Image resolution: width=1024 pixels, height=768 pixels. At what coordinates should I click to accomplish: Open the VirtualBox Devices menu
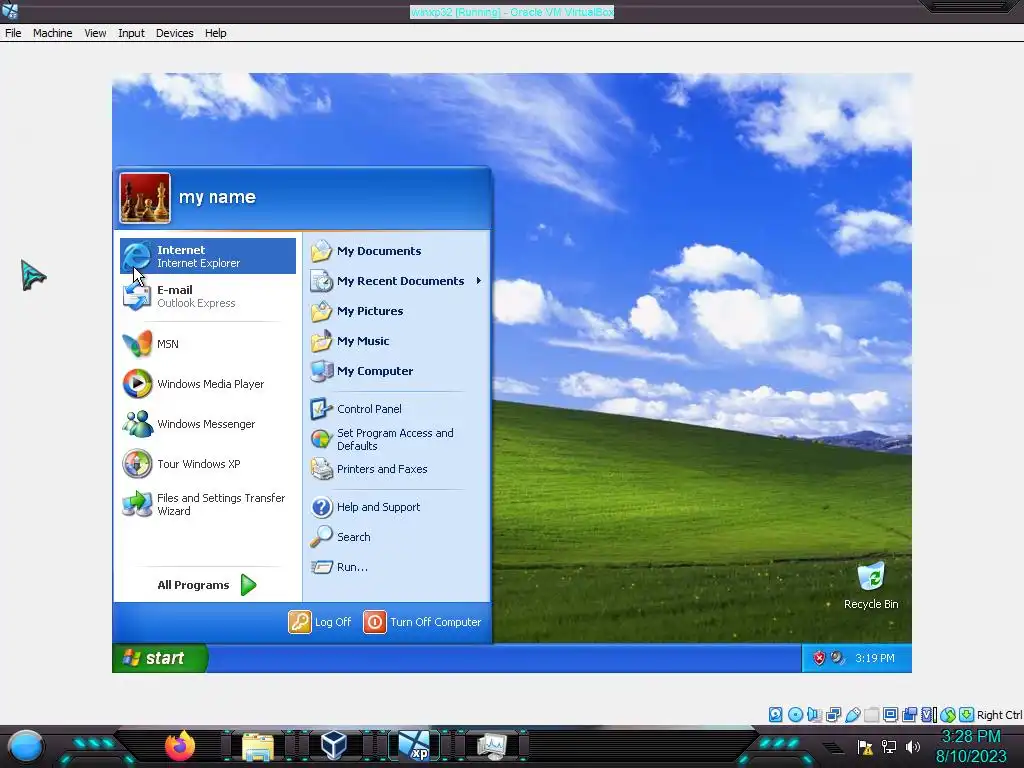(x=174, y=33)
